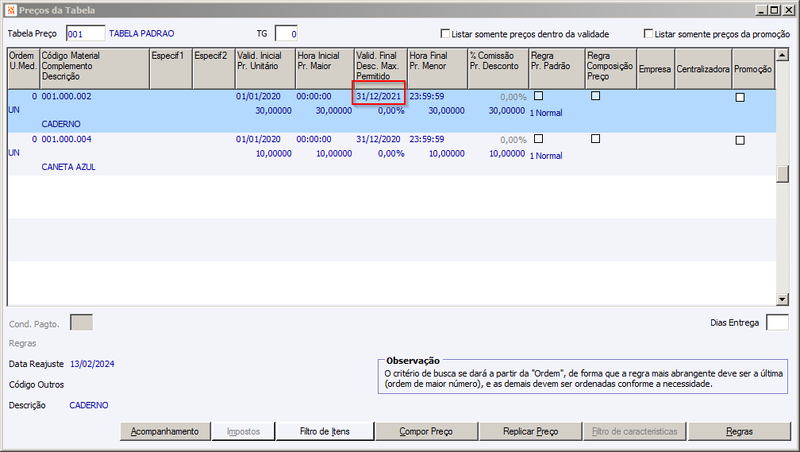The width and height of the screenshot is (800, 452).
Task: Select the CANETA AZUL row
Action: (x=391, y=154)
